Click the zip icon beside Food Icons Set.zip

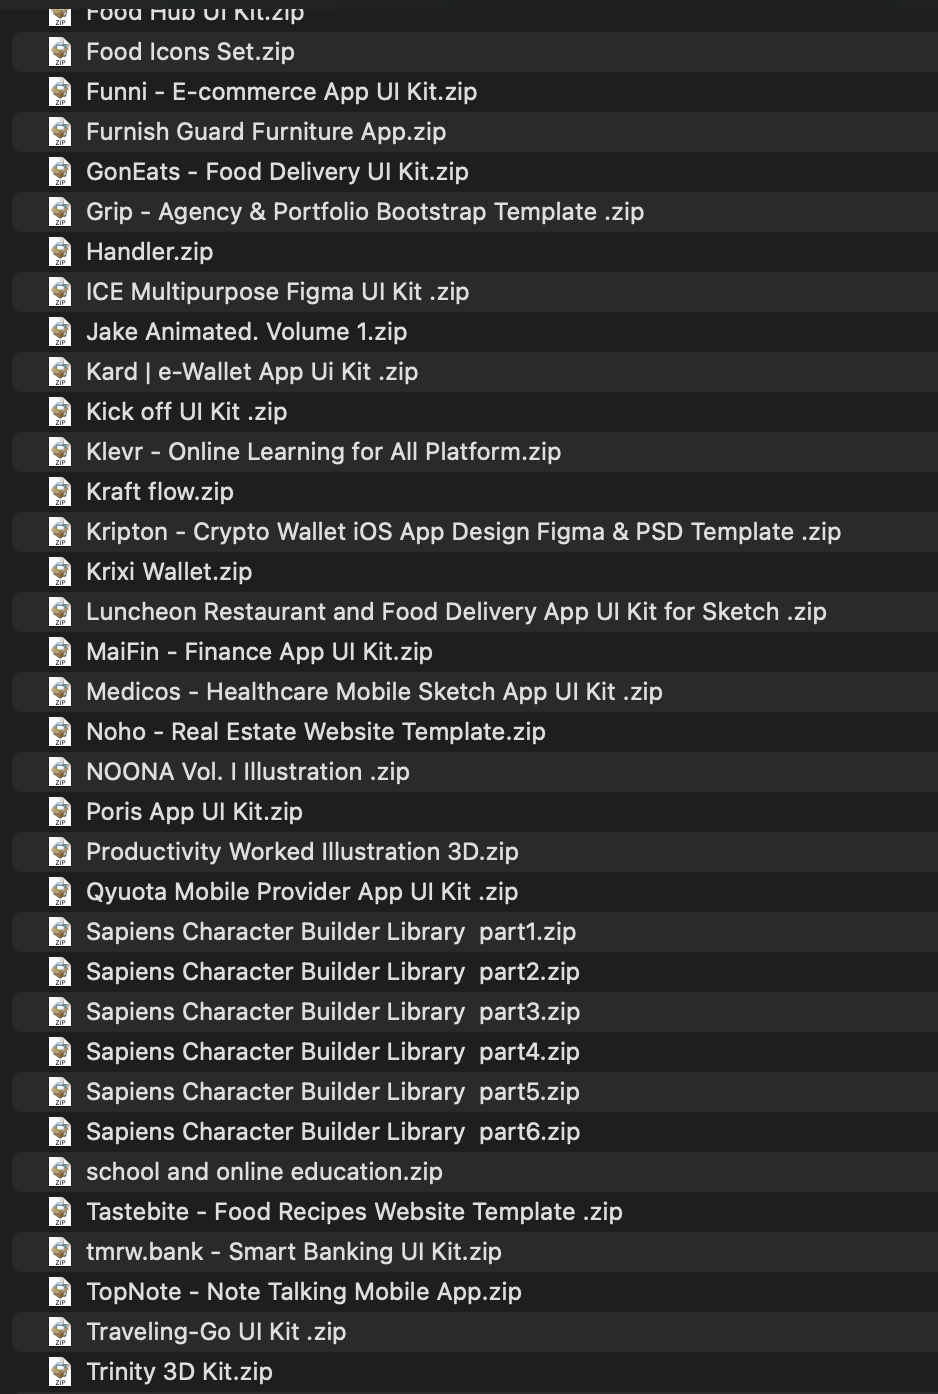(x=61, y=52)
